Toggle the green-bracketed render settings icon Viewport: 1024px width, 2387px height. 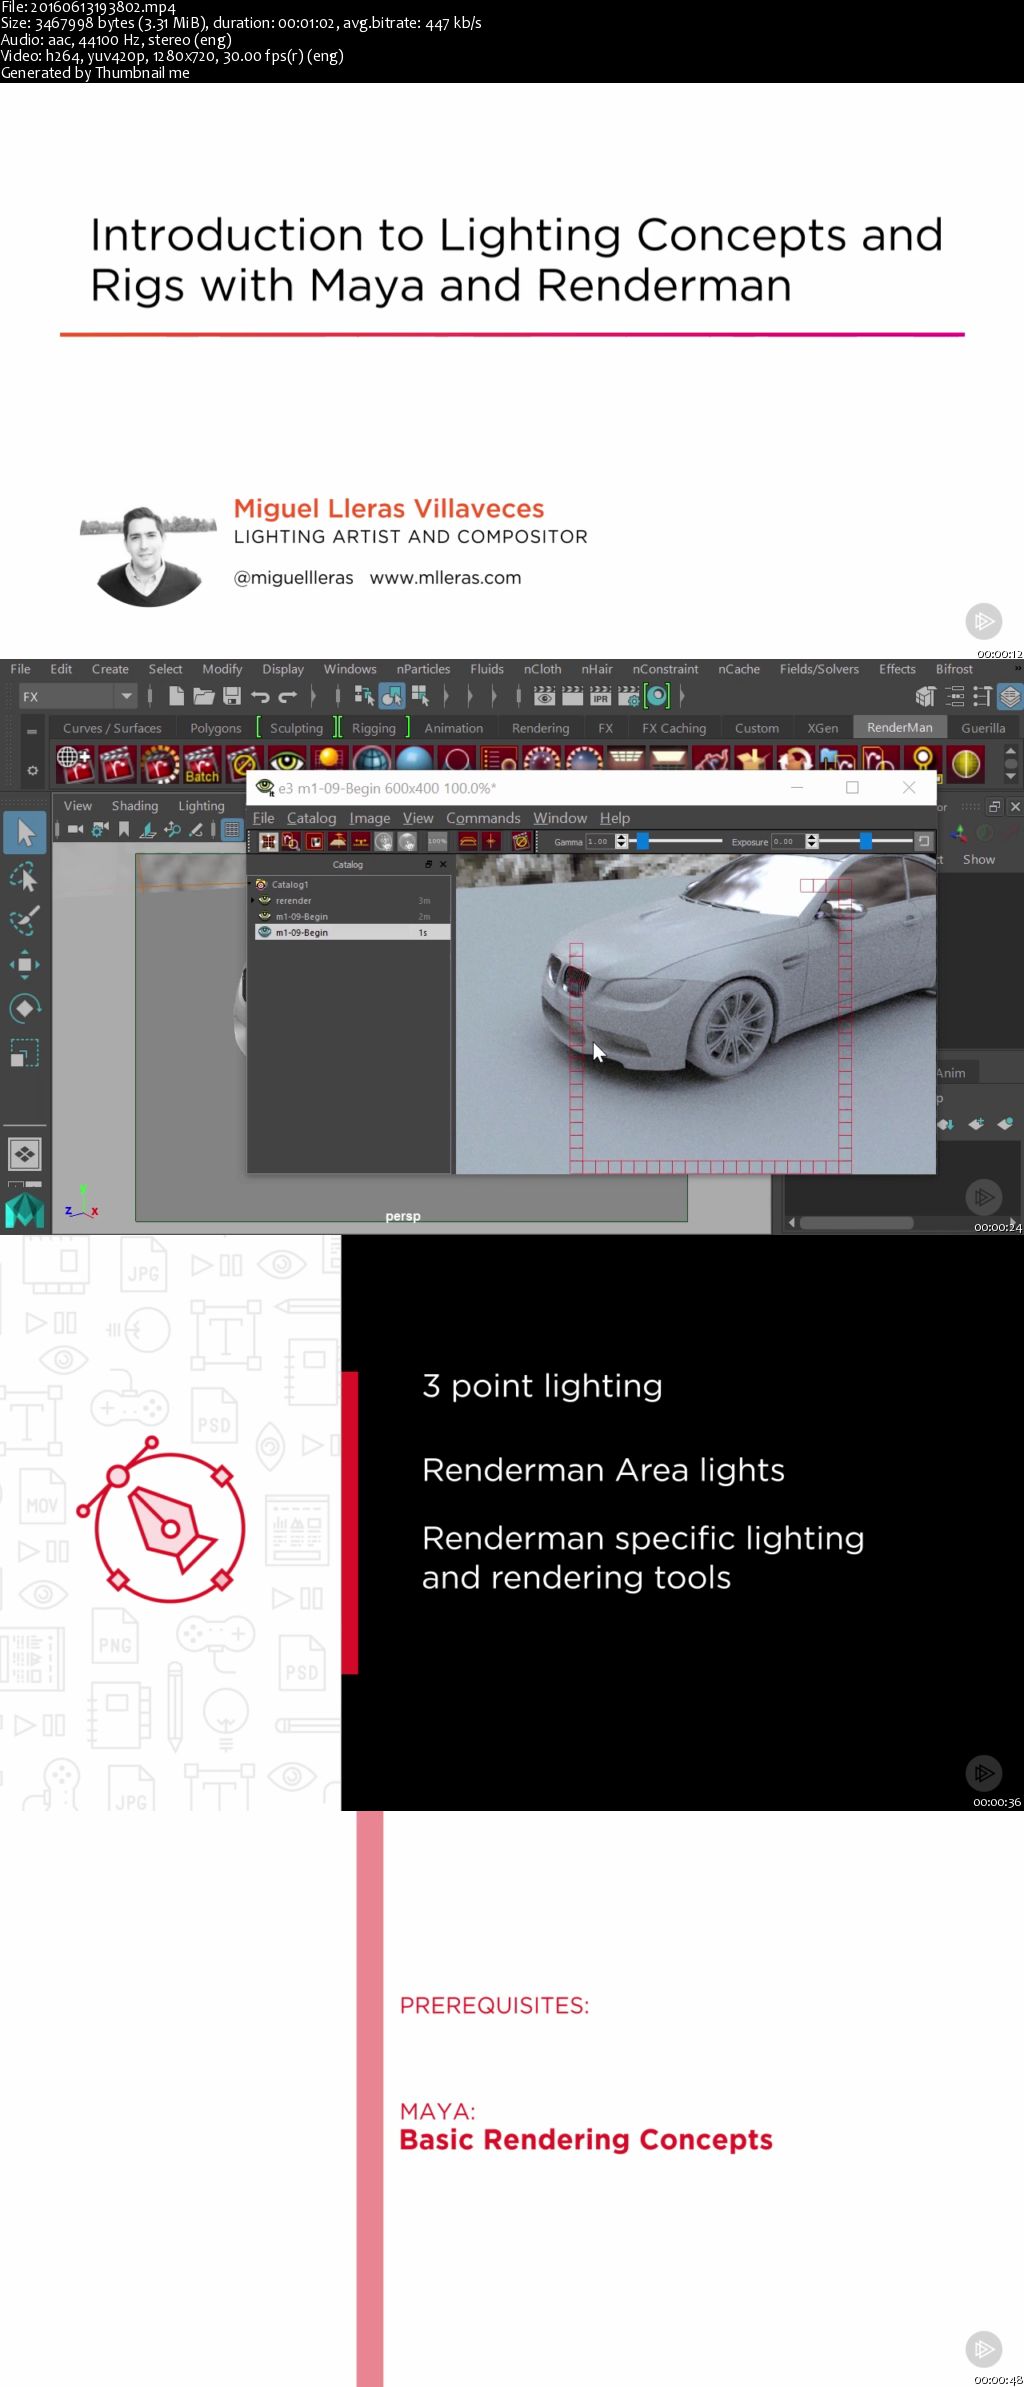coord(657,696)
